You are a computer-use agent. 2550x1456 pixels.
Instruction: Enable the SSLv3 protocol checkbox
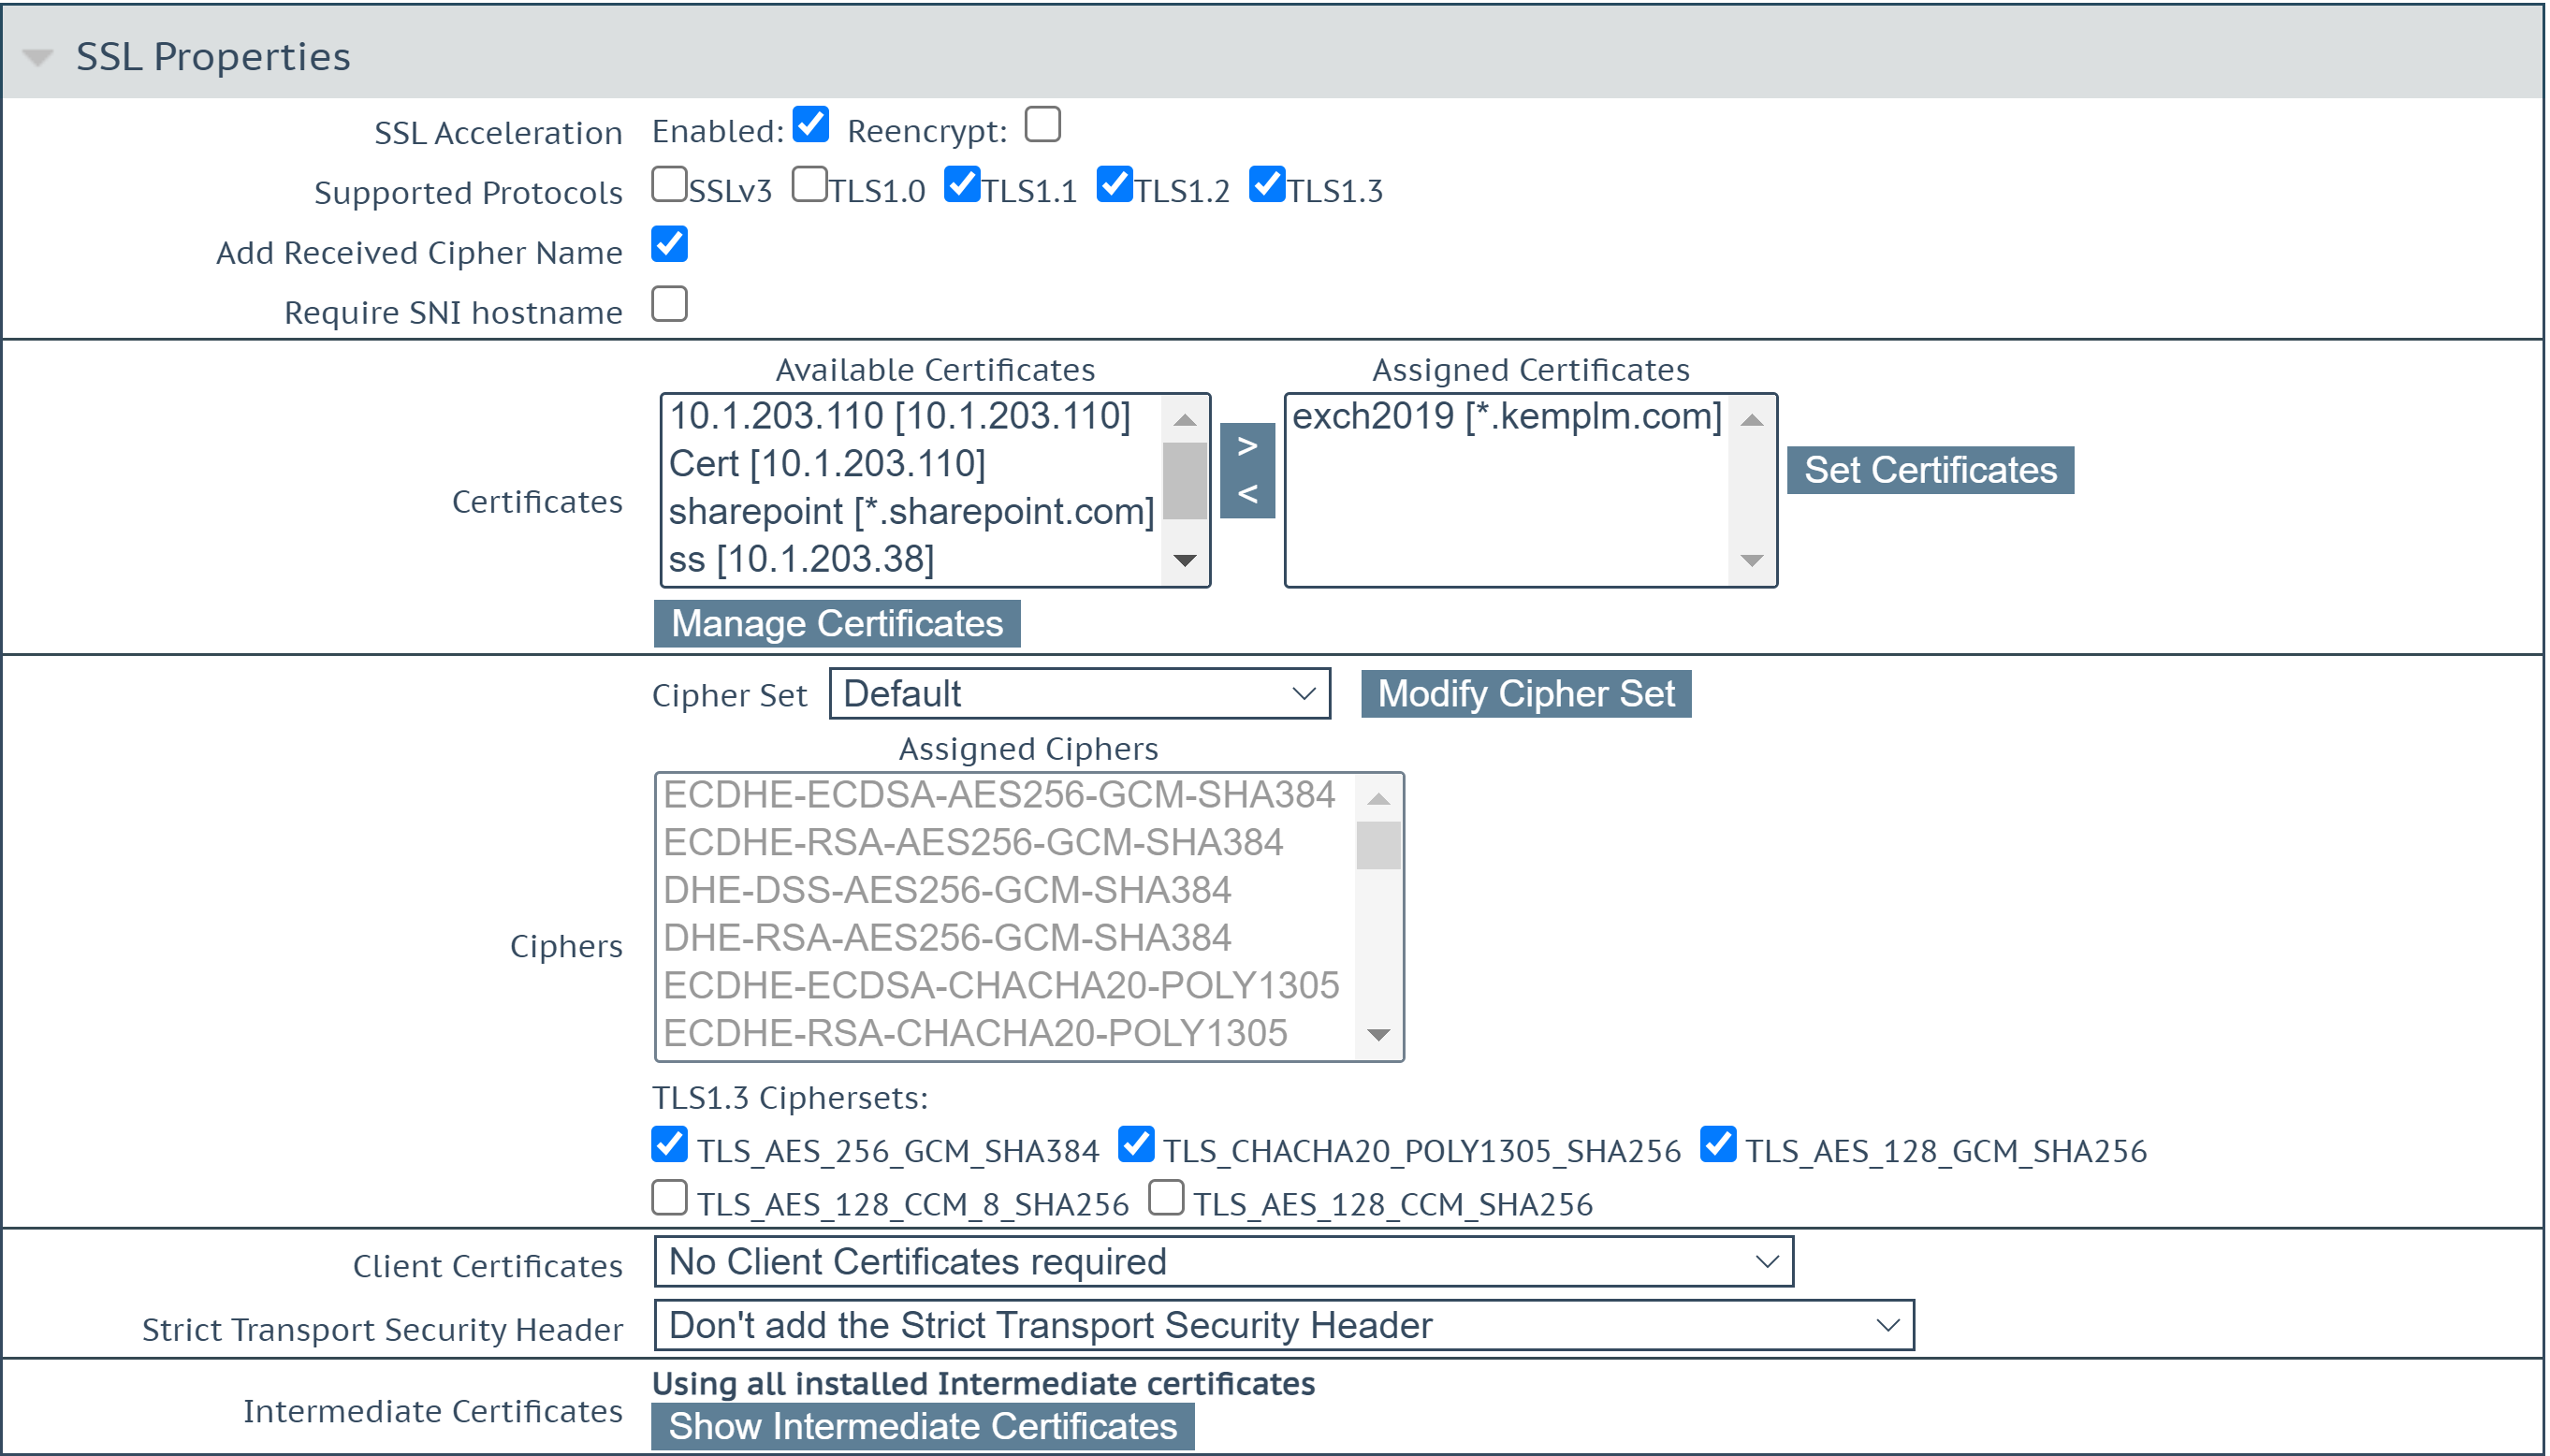670,185
